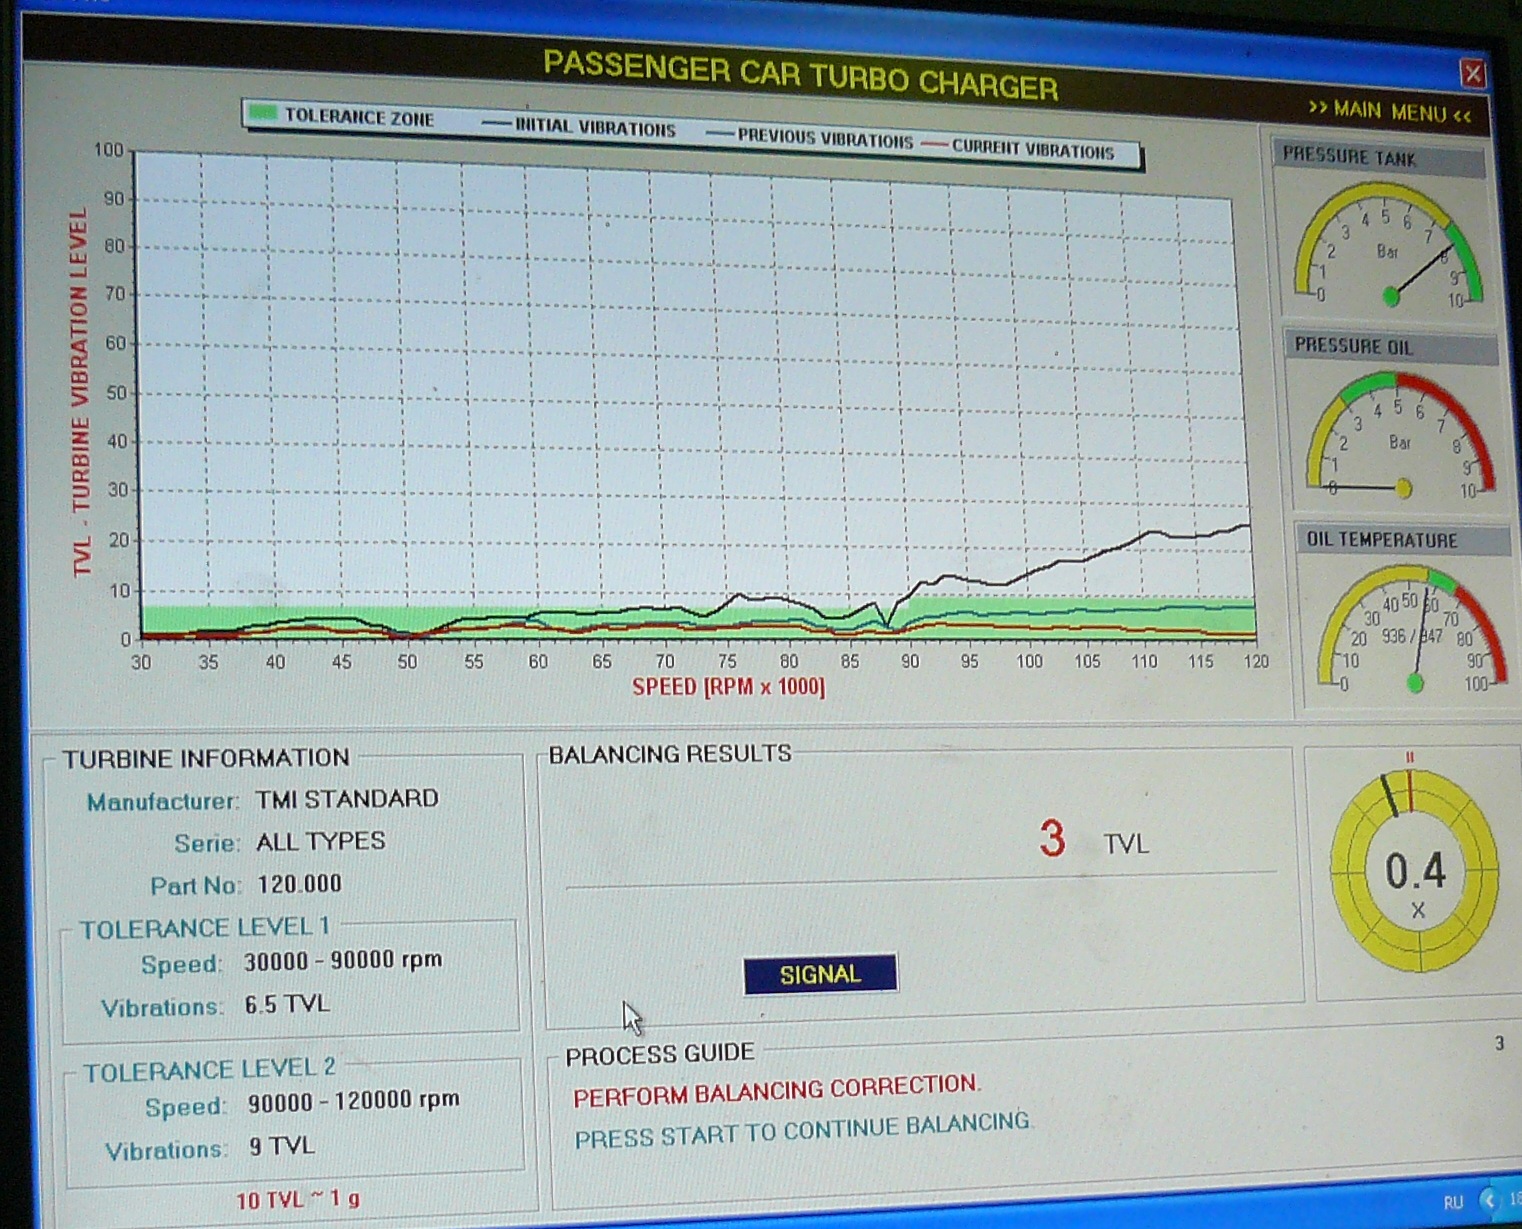This screenshot has width=1522, height=1229.
Task: Click the serie value "ALL TYPES"
Action: tap(320, 841)
